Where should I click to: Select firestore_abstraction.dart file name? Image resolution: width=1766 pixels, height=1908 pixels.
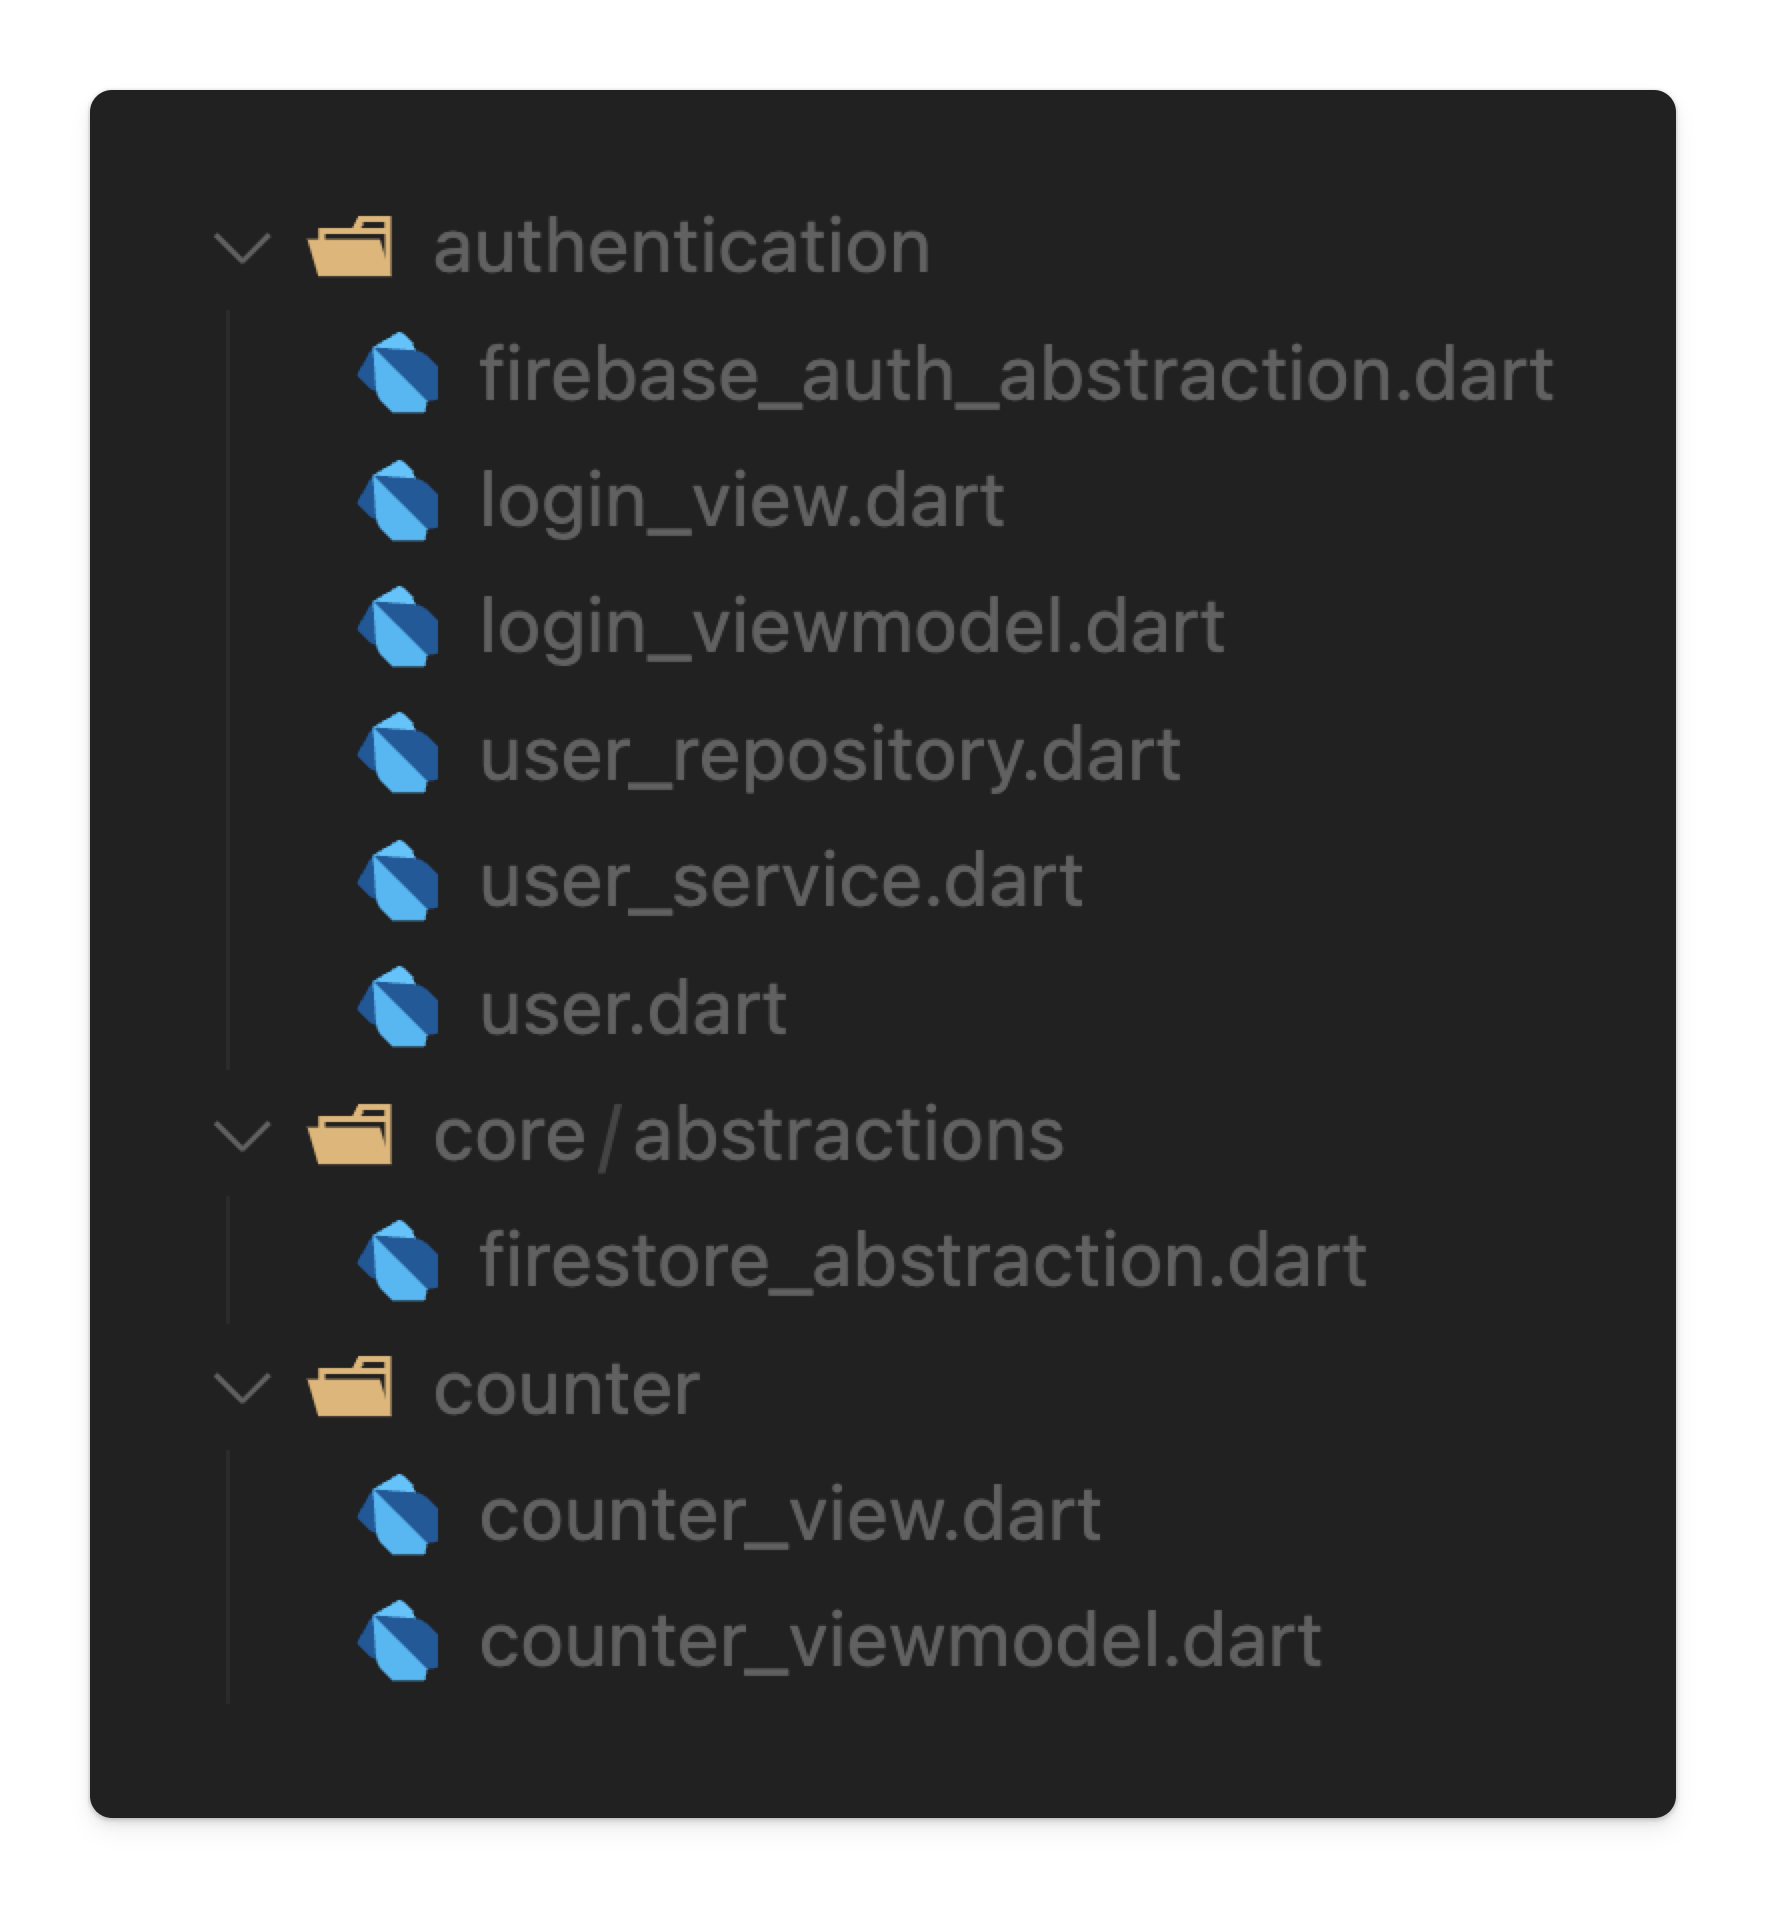(922, 1260)
